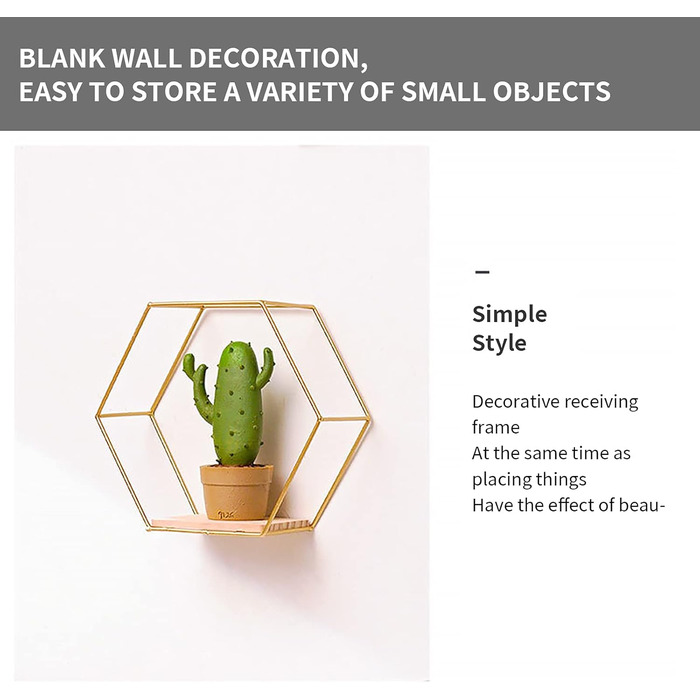Click the cactus's right arm

[265, 370]
